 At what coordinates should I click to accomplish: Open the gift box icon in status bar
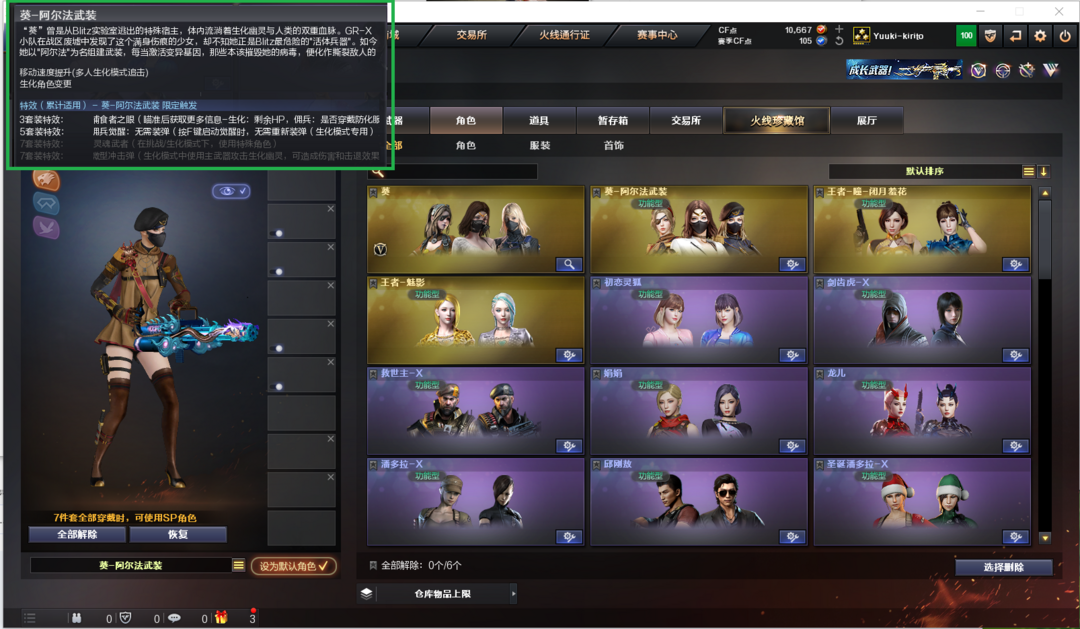[x=221, y=618]
